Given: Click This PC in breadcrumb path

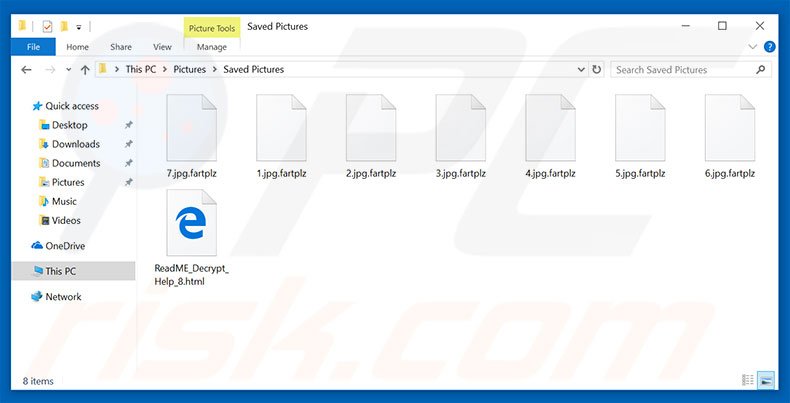Looking at the screenshot, I should (x=141, y=70).
